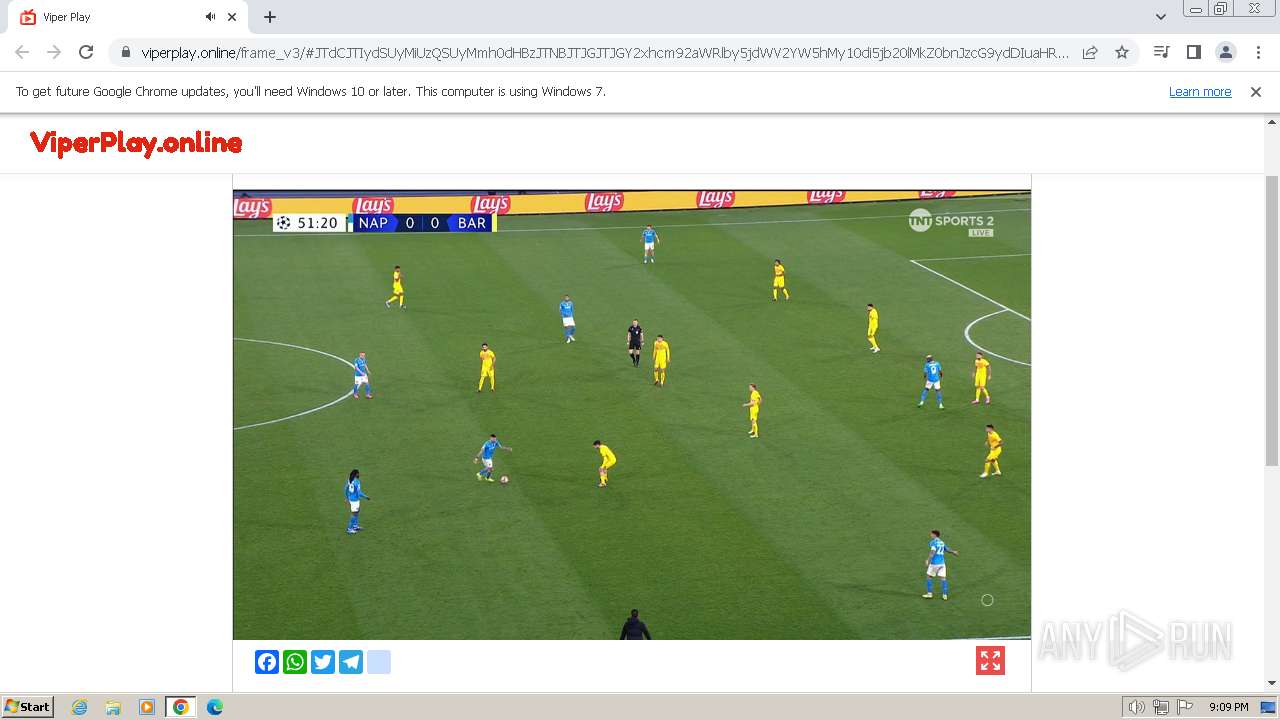Open the Chrome three-dot menu
The width and height of the screenshot is (1280, 720).
(x=1258, y=52)
